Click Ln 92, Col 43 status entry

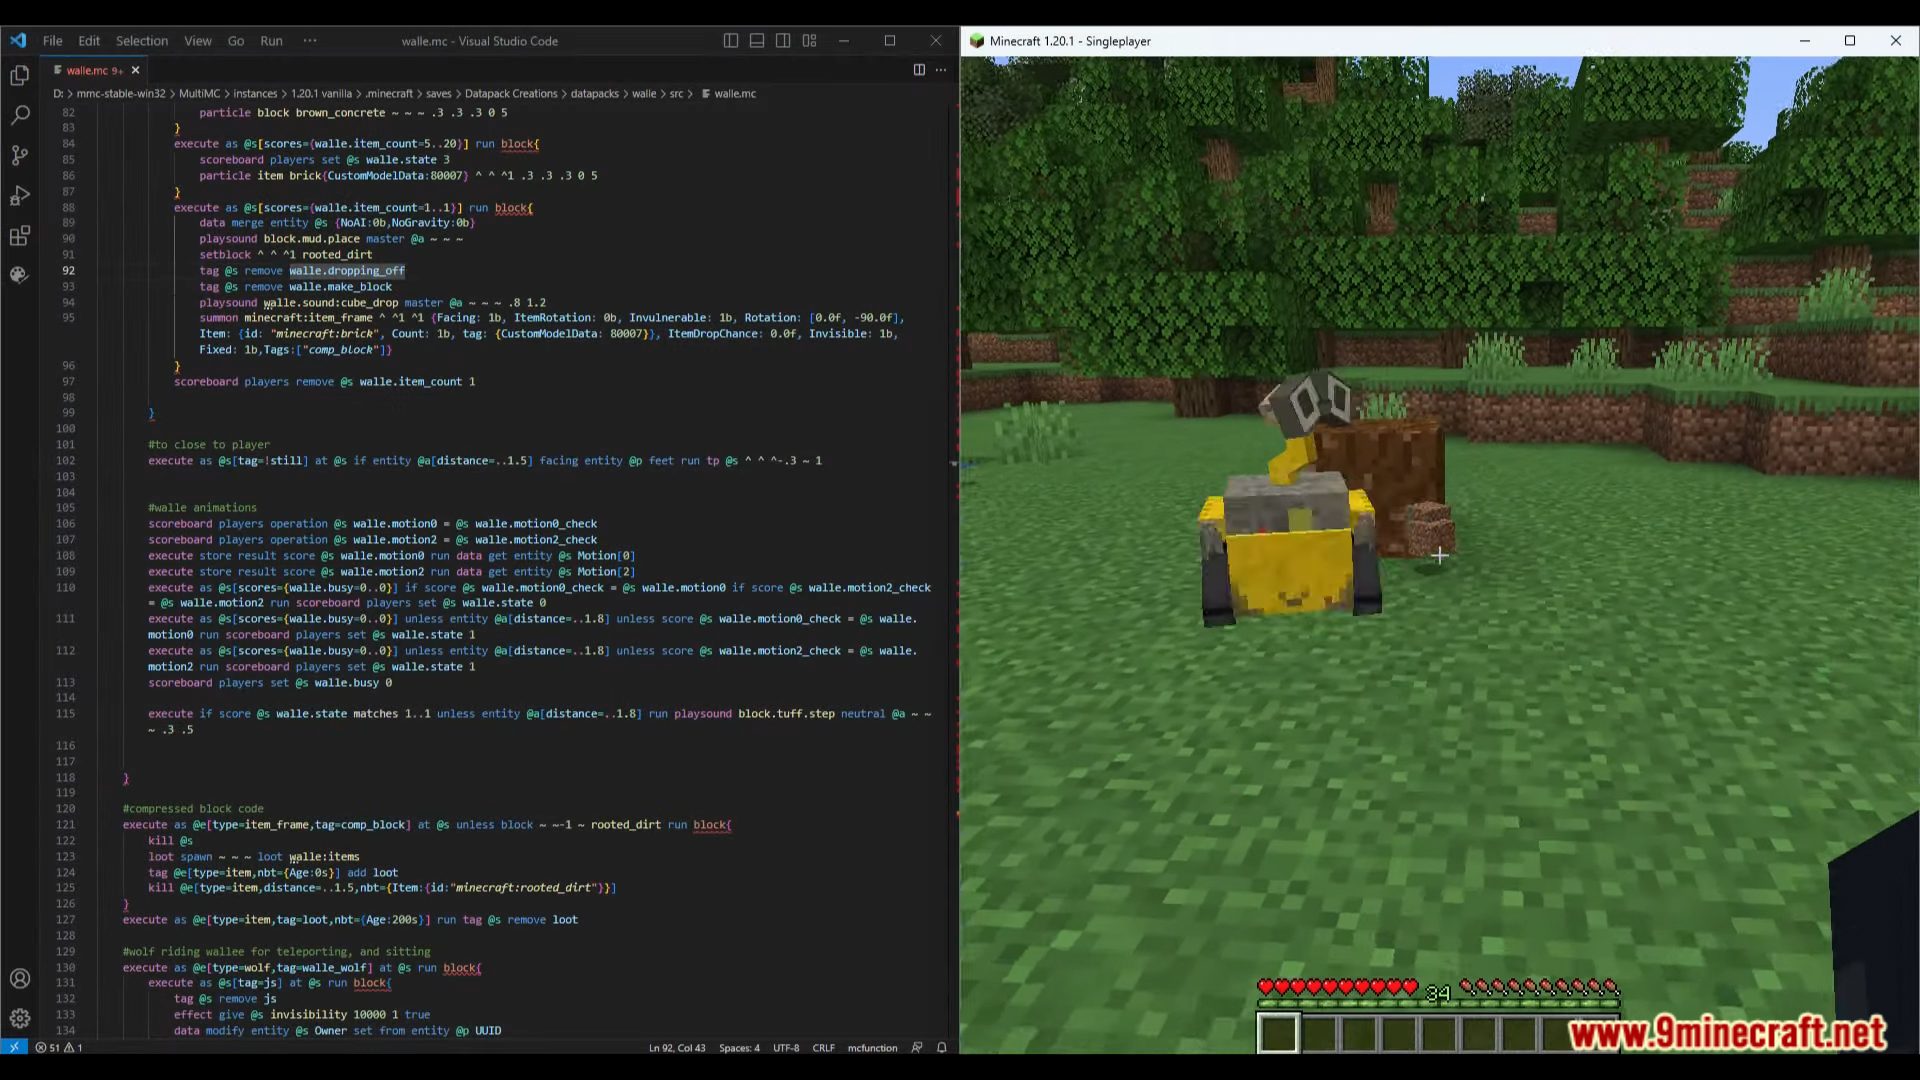coord(677,1047)
